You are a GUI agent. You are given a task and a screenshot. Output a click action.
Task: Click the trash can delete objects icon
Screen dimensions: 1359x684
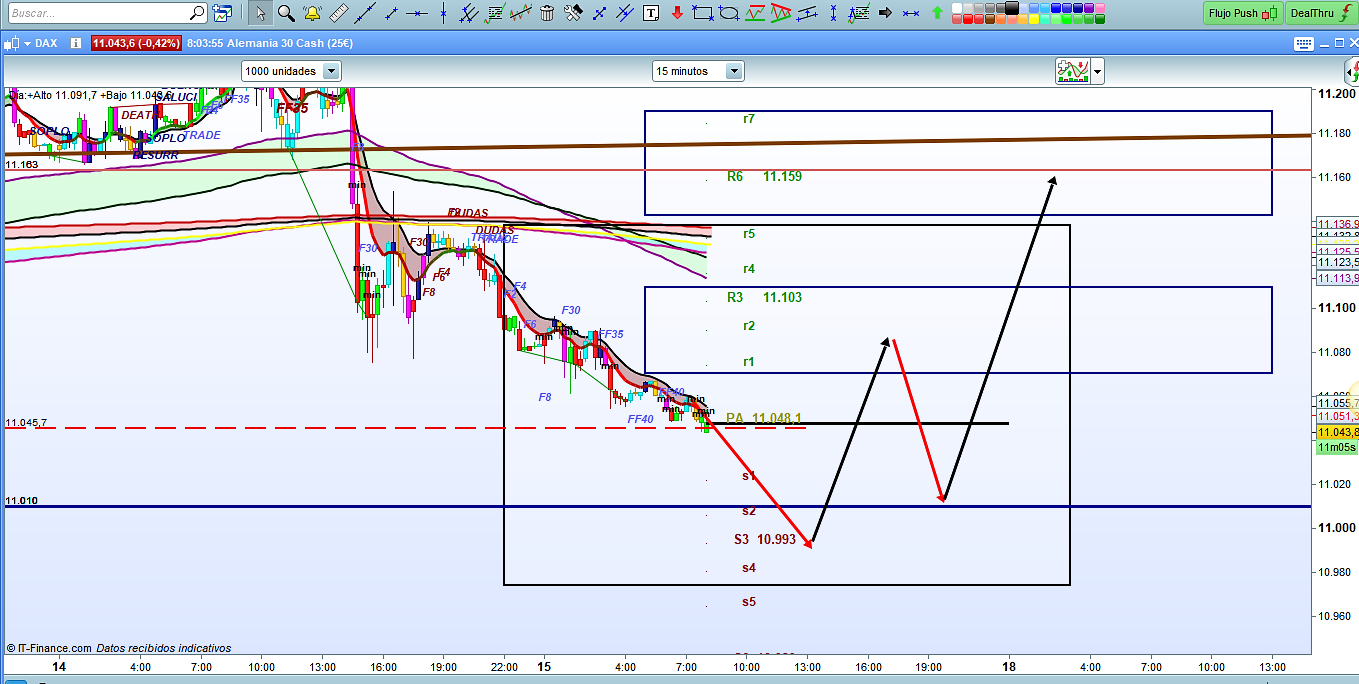click(x=547, y=13)
